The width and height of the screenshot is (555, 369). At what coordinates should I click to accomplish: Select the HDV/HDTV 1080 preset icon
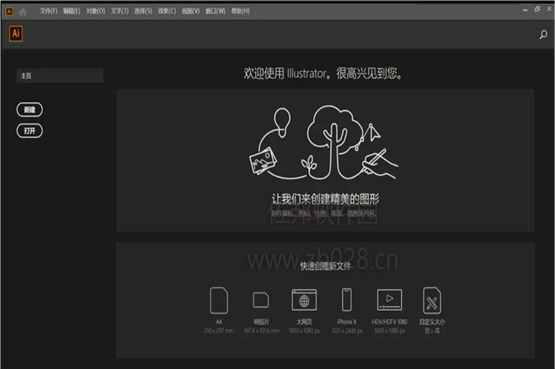pyautogui.click(x=389, y=300)
